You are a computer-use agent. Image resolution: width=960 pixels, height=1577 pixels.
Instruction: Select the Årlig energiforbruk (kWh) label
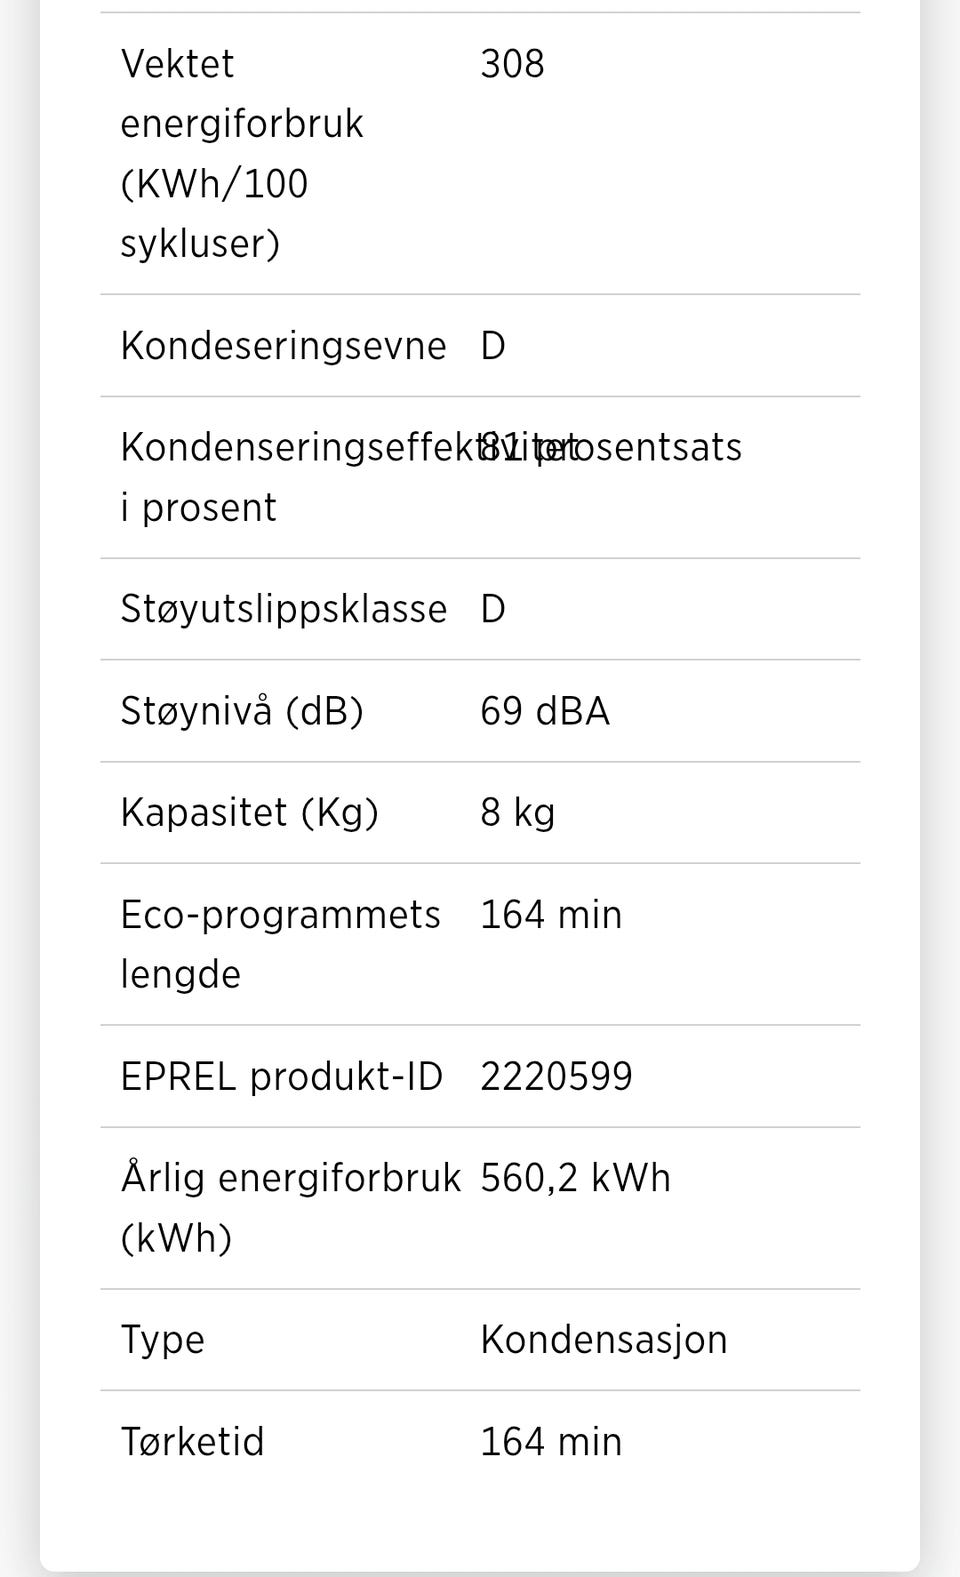(290, 1207)
